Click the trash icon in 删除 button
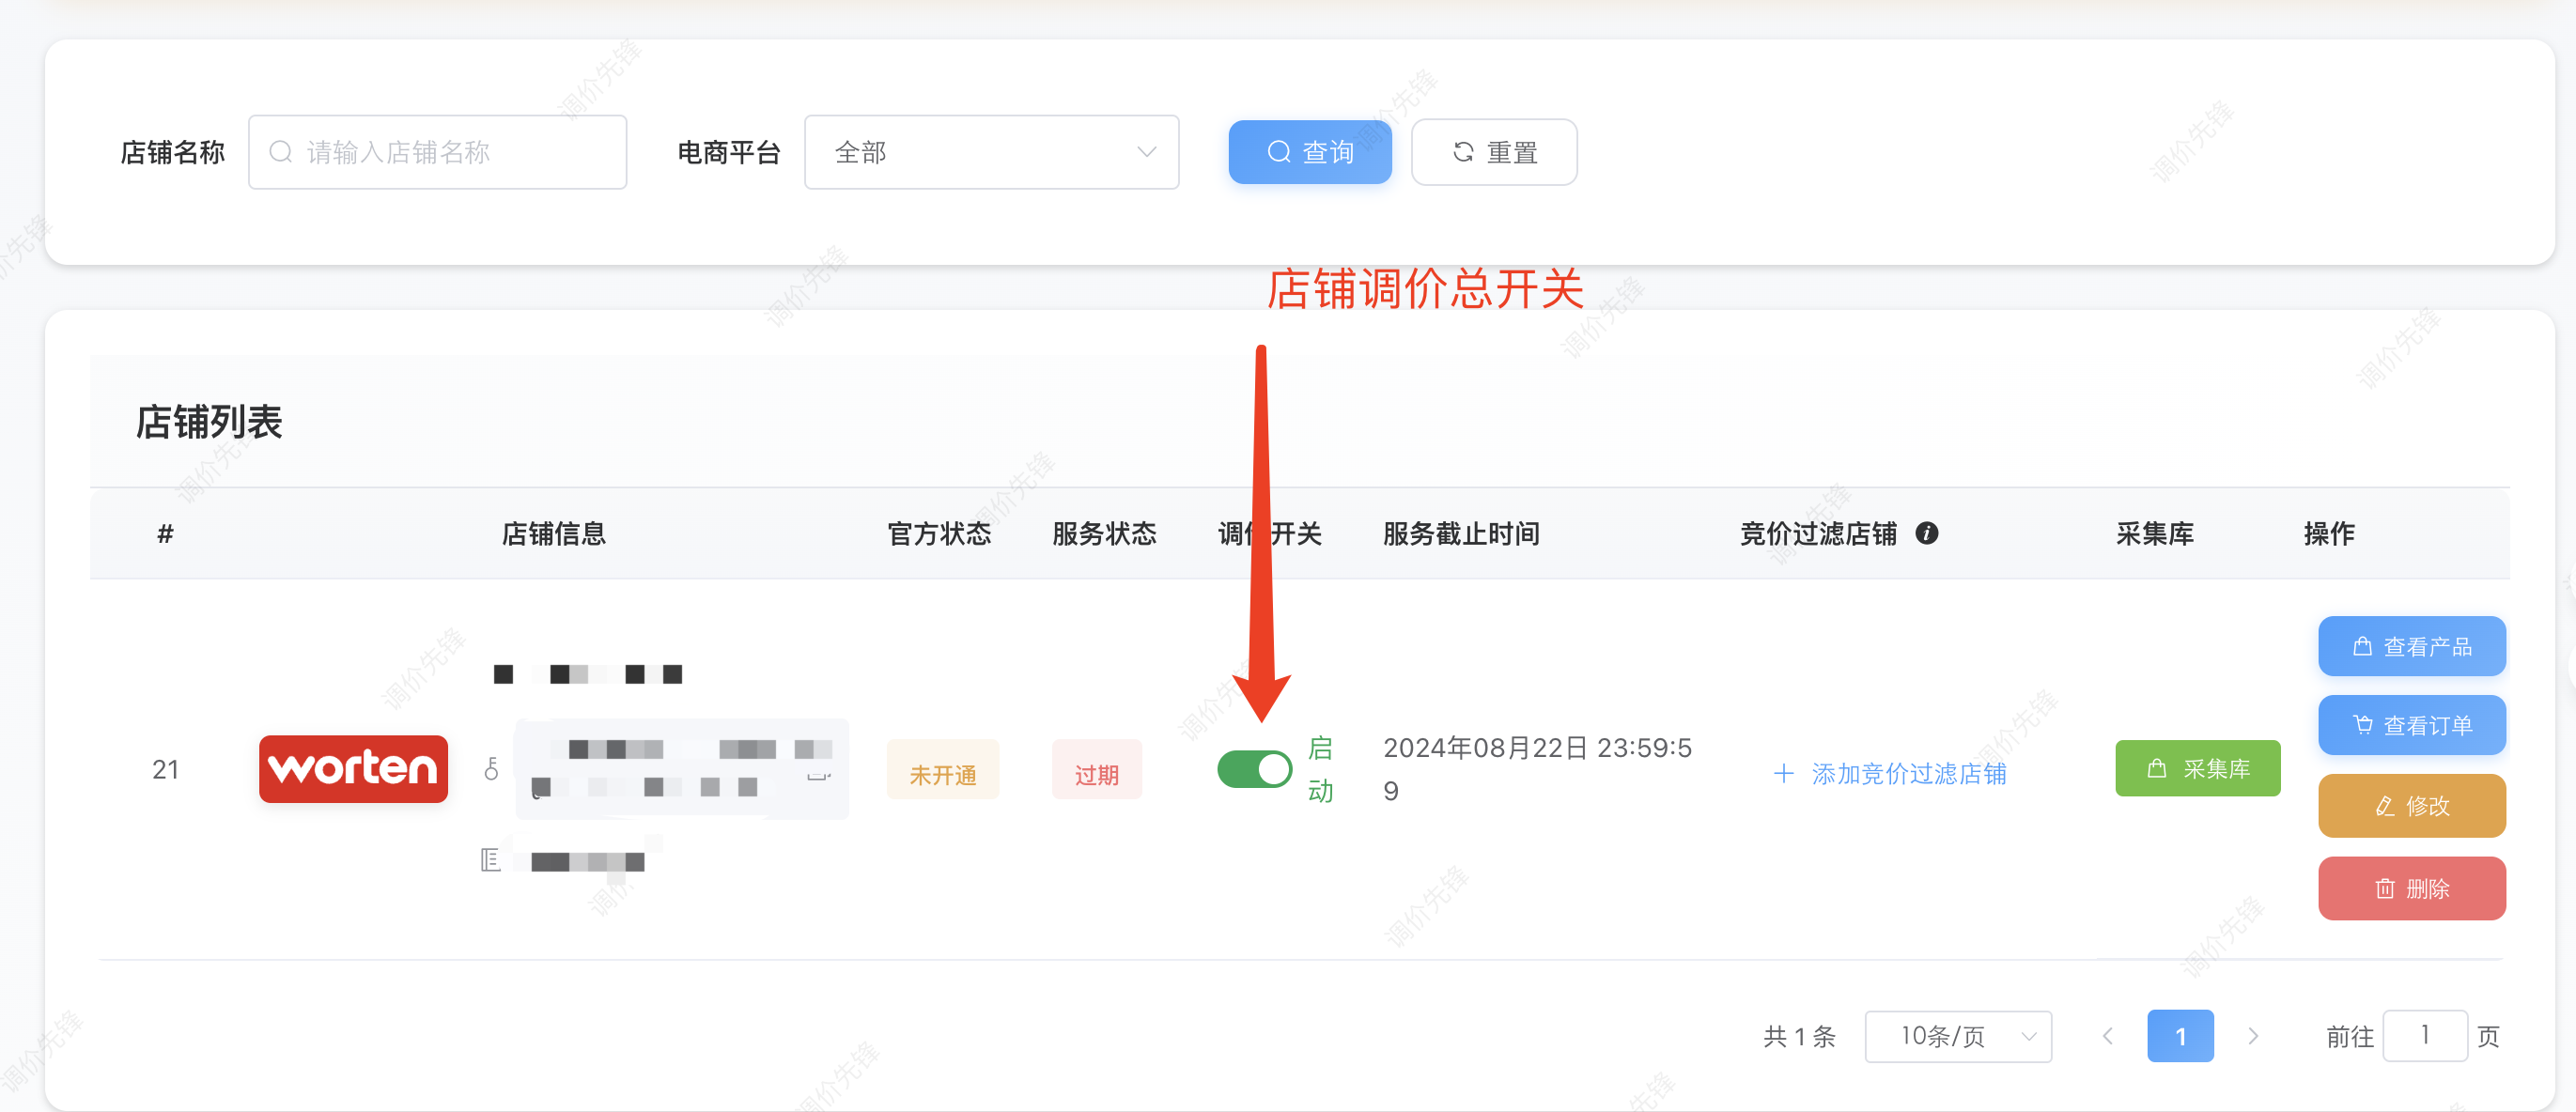This screenshot has width=2576, height=1112. coord(2385,888)
